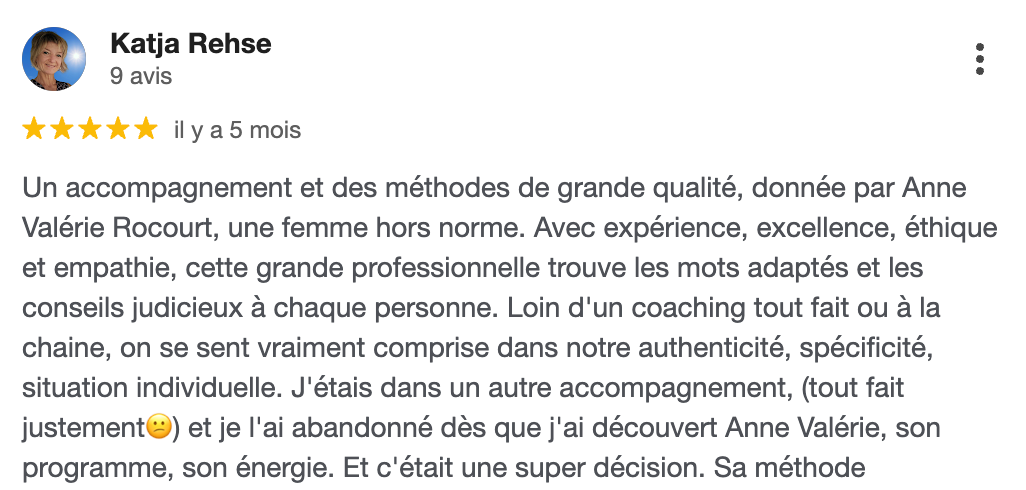Screen dimensions: 1026x490
Task: Click the fifth yellow rating star
Action: point(146,129)
